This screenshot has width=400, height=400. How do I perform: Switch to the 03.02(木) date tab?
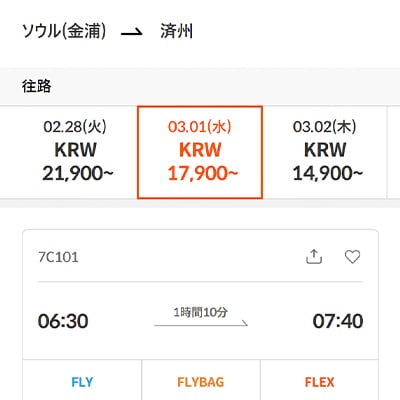coord(325,152)
